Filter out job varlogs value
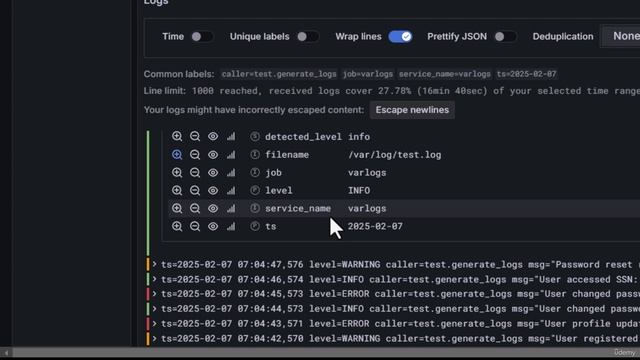Viewport: 640px width, 360px height. (x=195, y=172)
